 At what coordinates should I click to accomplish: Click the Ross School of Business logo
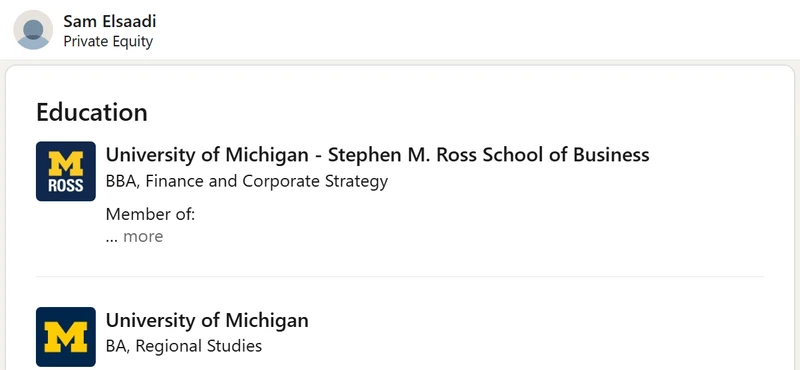66,171
